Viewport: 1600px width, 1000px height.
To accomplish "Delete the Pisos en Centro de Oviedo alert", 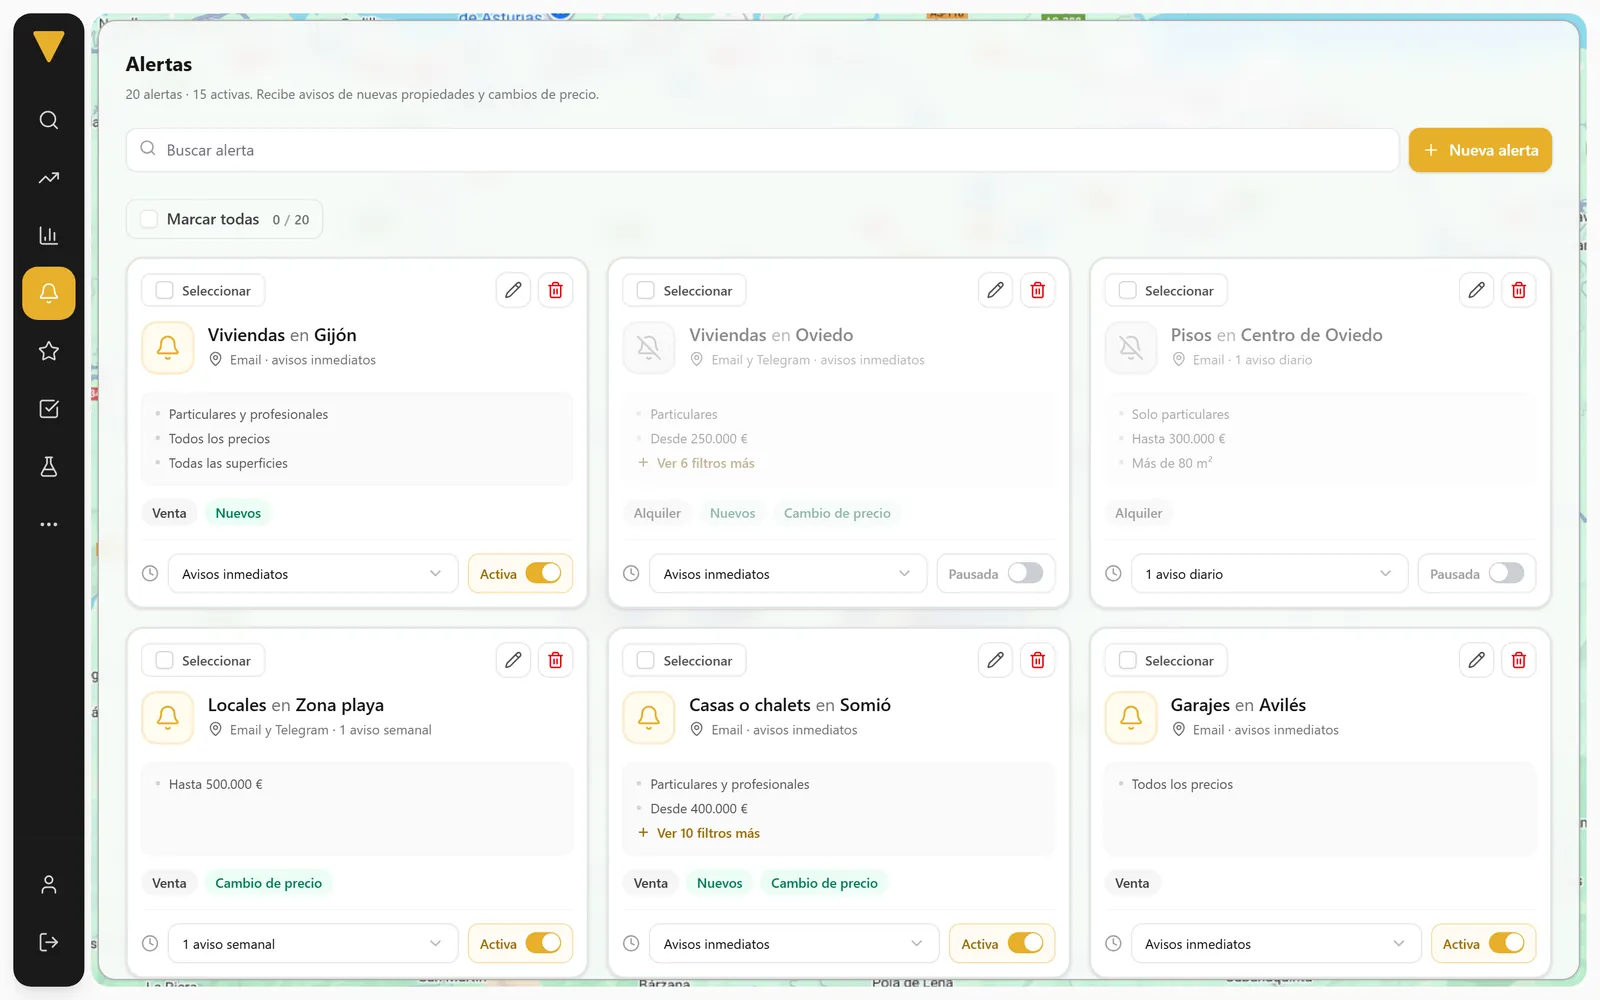I will click(1519, 290).
